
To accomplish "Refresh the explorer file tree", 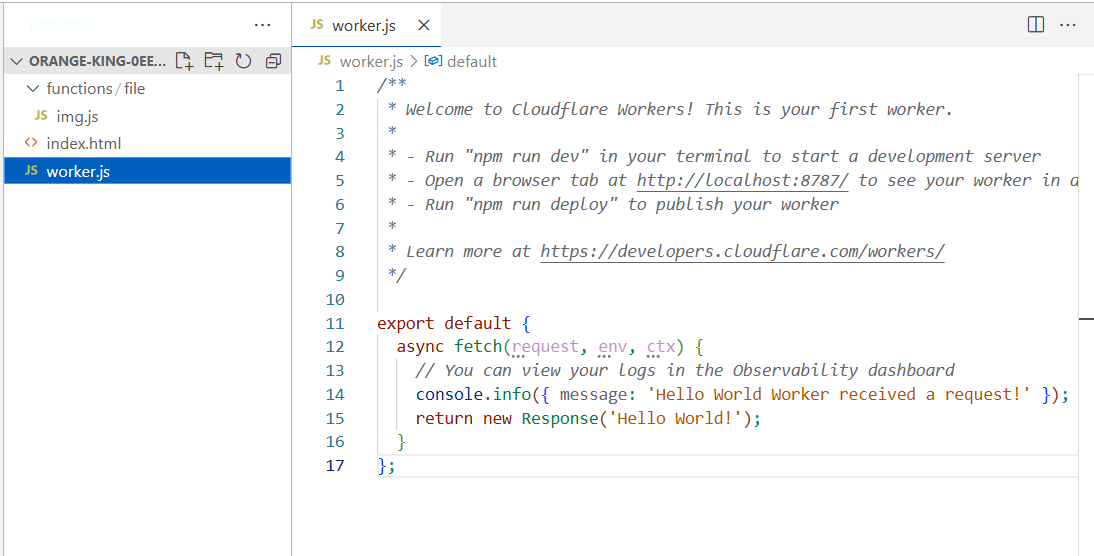I will click(x=243, y=61).
